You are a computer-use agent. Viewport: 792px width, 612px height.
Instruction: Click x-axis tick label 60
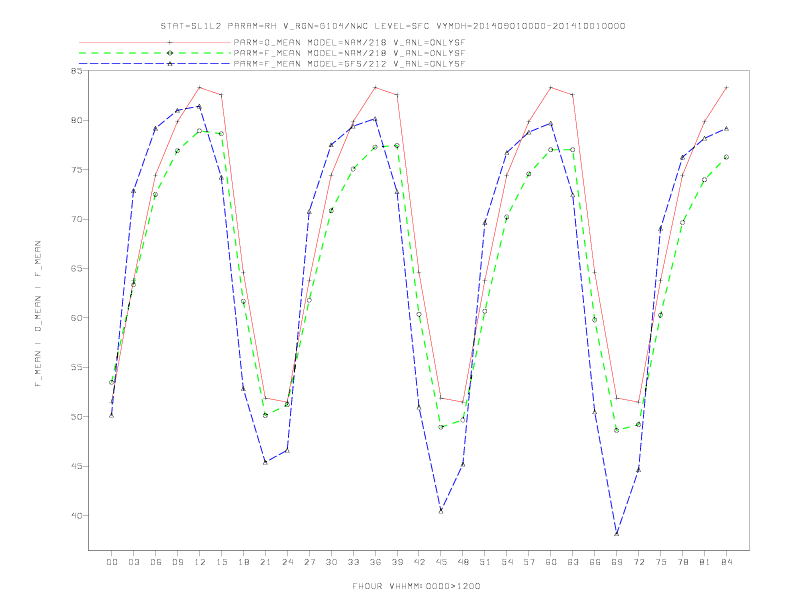coord(551,562)
